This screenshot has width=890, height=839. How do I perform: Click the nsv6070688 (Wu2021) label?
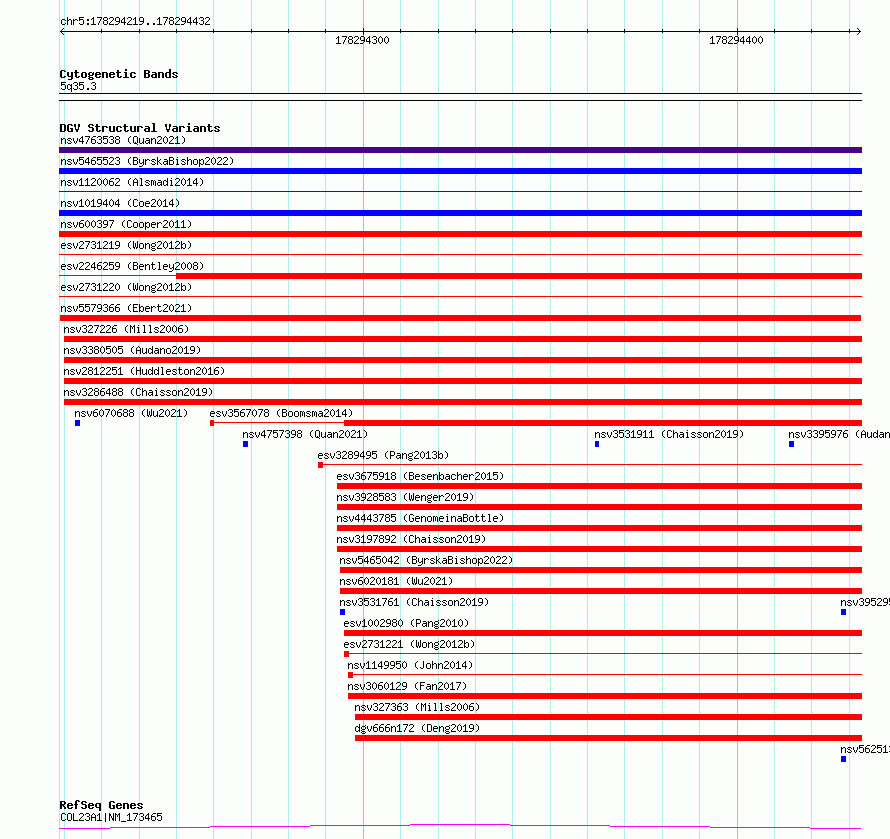[x=131, y=413]
